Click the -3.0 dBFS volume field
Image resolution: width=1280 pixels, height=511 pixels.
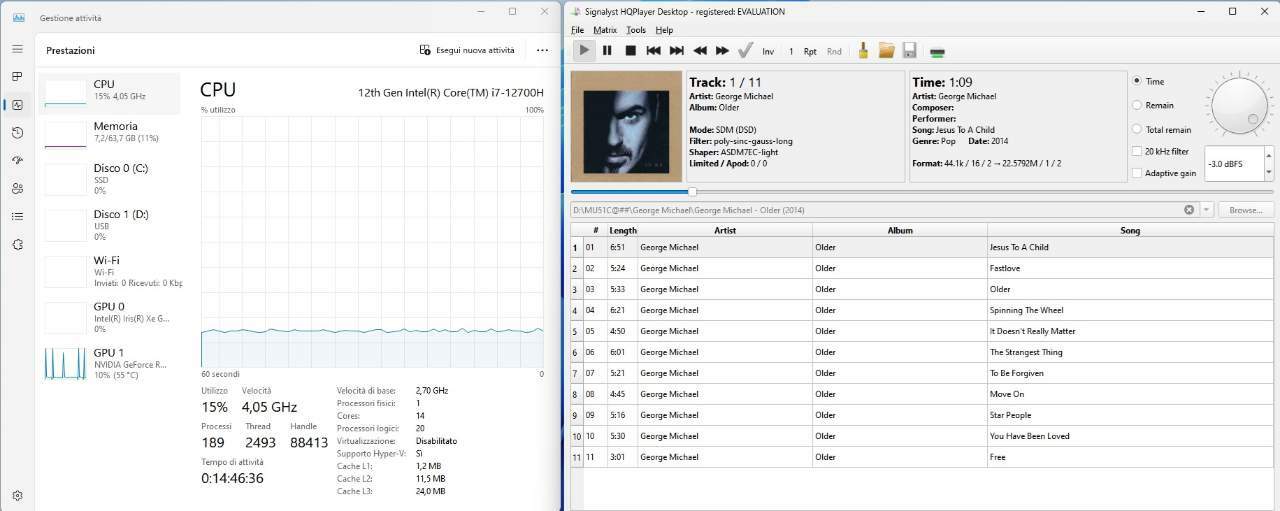(x=1234, y=163)
